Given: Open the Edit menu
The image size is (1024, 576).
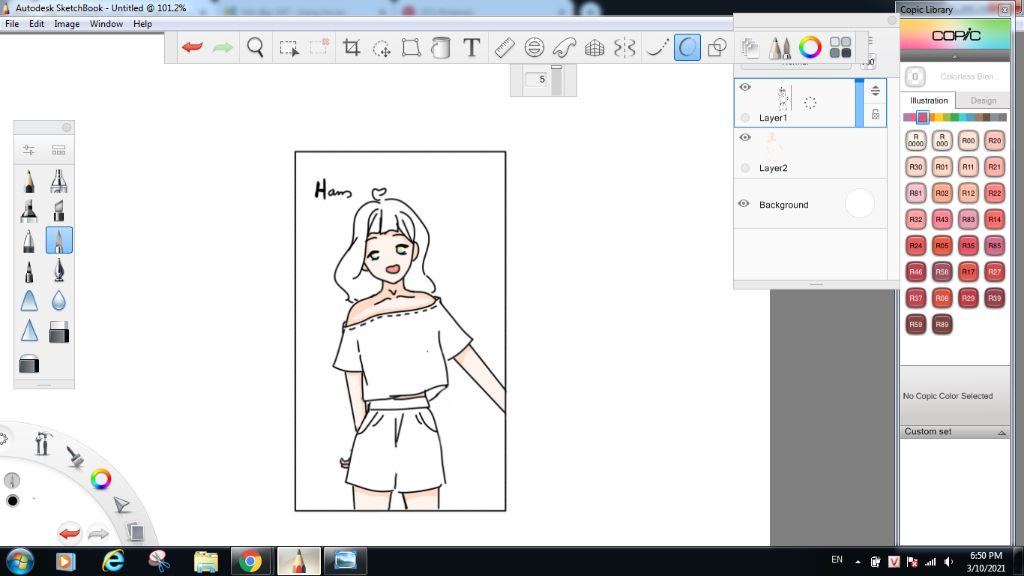Looking at the screenshot, I should click(37, 24).
